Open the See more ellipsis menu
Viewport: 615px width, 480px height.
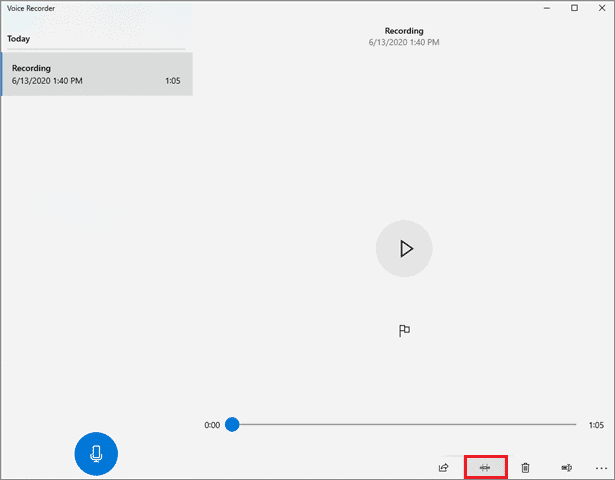(x=601, y=468)
